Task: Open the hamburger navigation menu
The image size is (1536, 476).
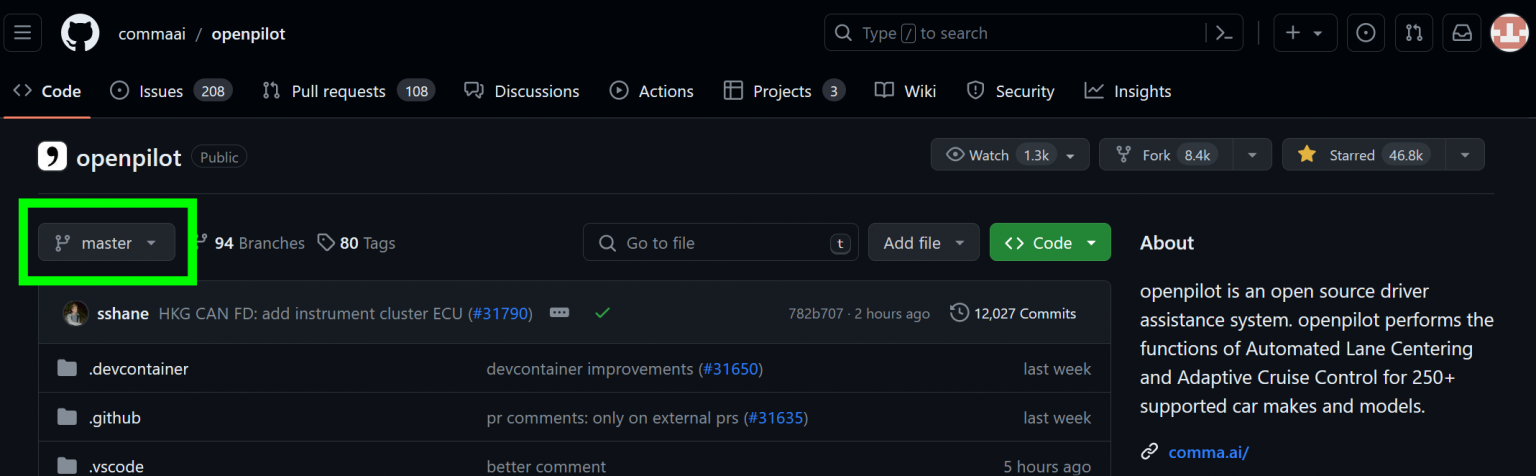Action: [x=22, y=33]
